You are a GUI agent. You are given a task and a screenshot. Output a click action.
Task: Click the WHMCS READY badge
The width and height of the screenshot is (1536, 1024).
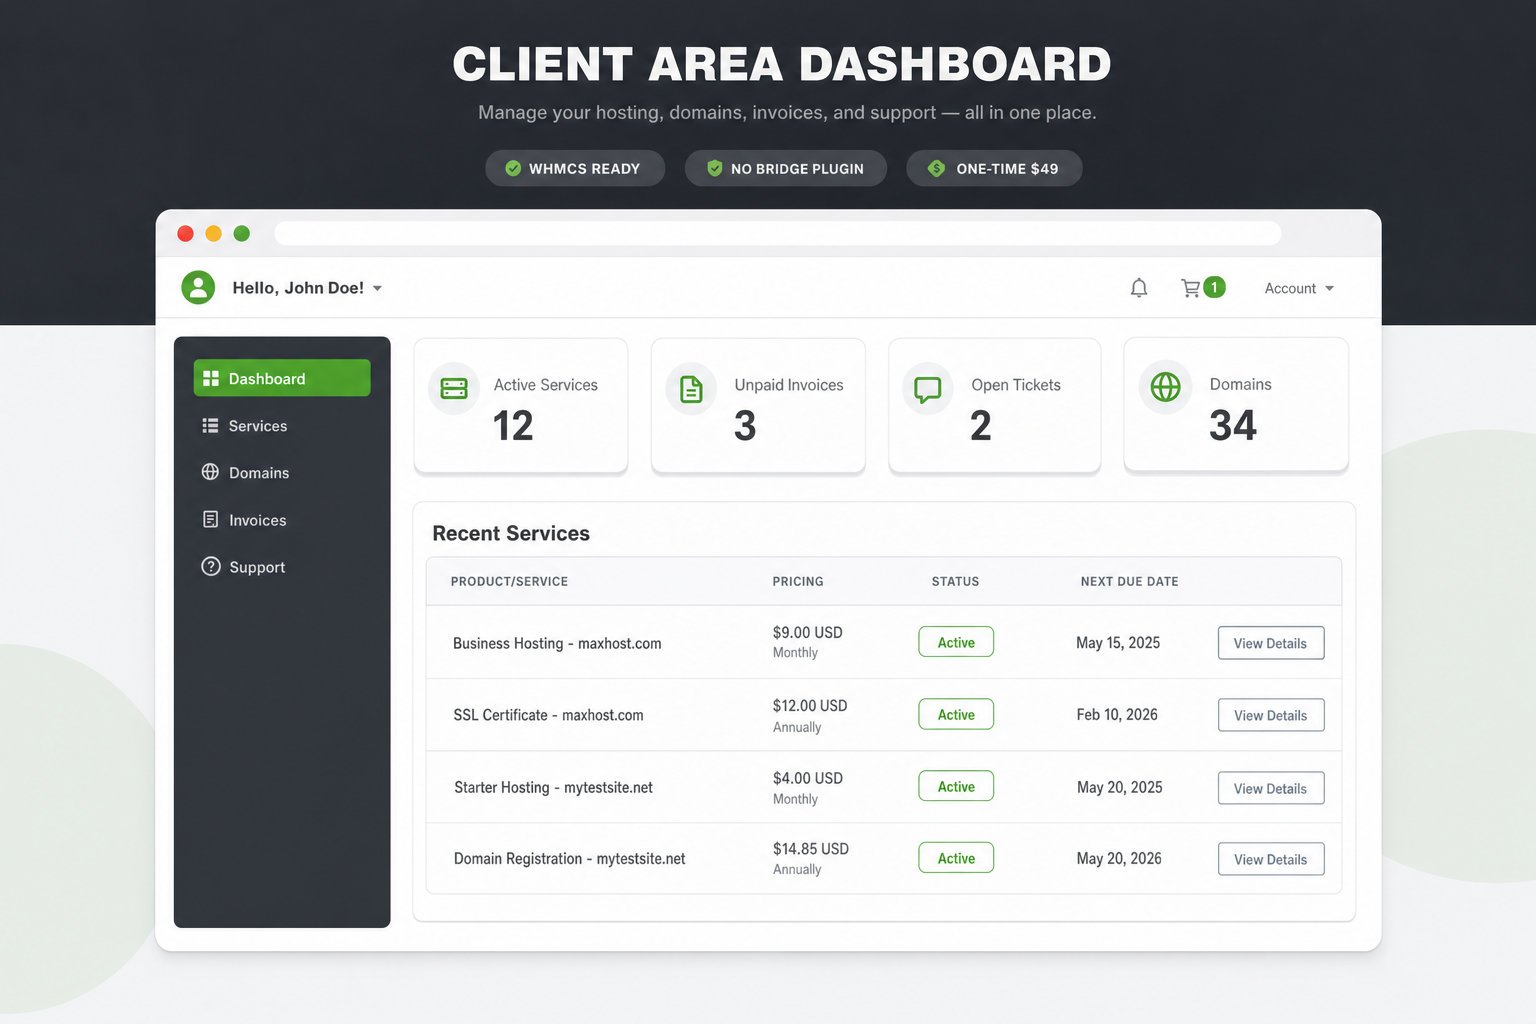pos(575,168)
